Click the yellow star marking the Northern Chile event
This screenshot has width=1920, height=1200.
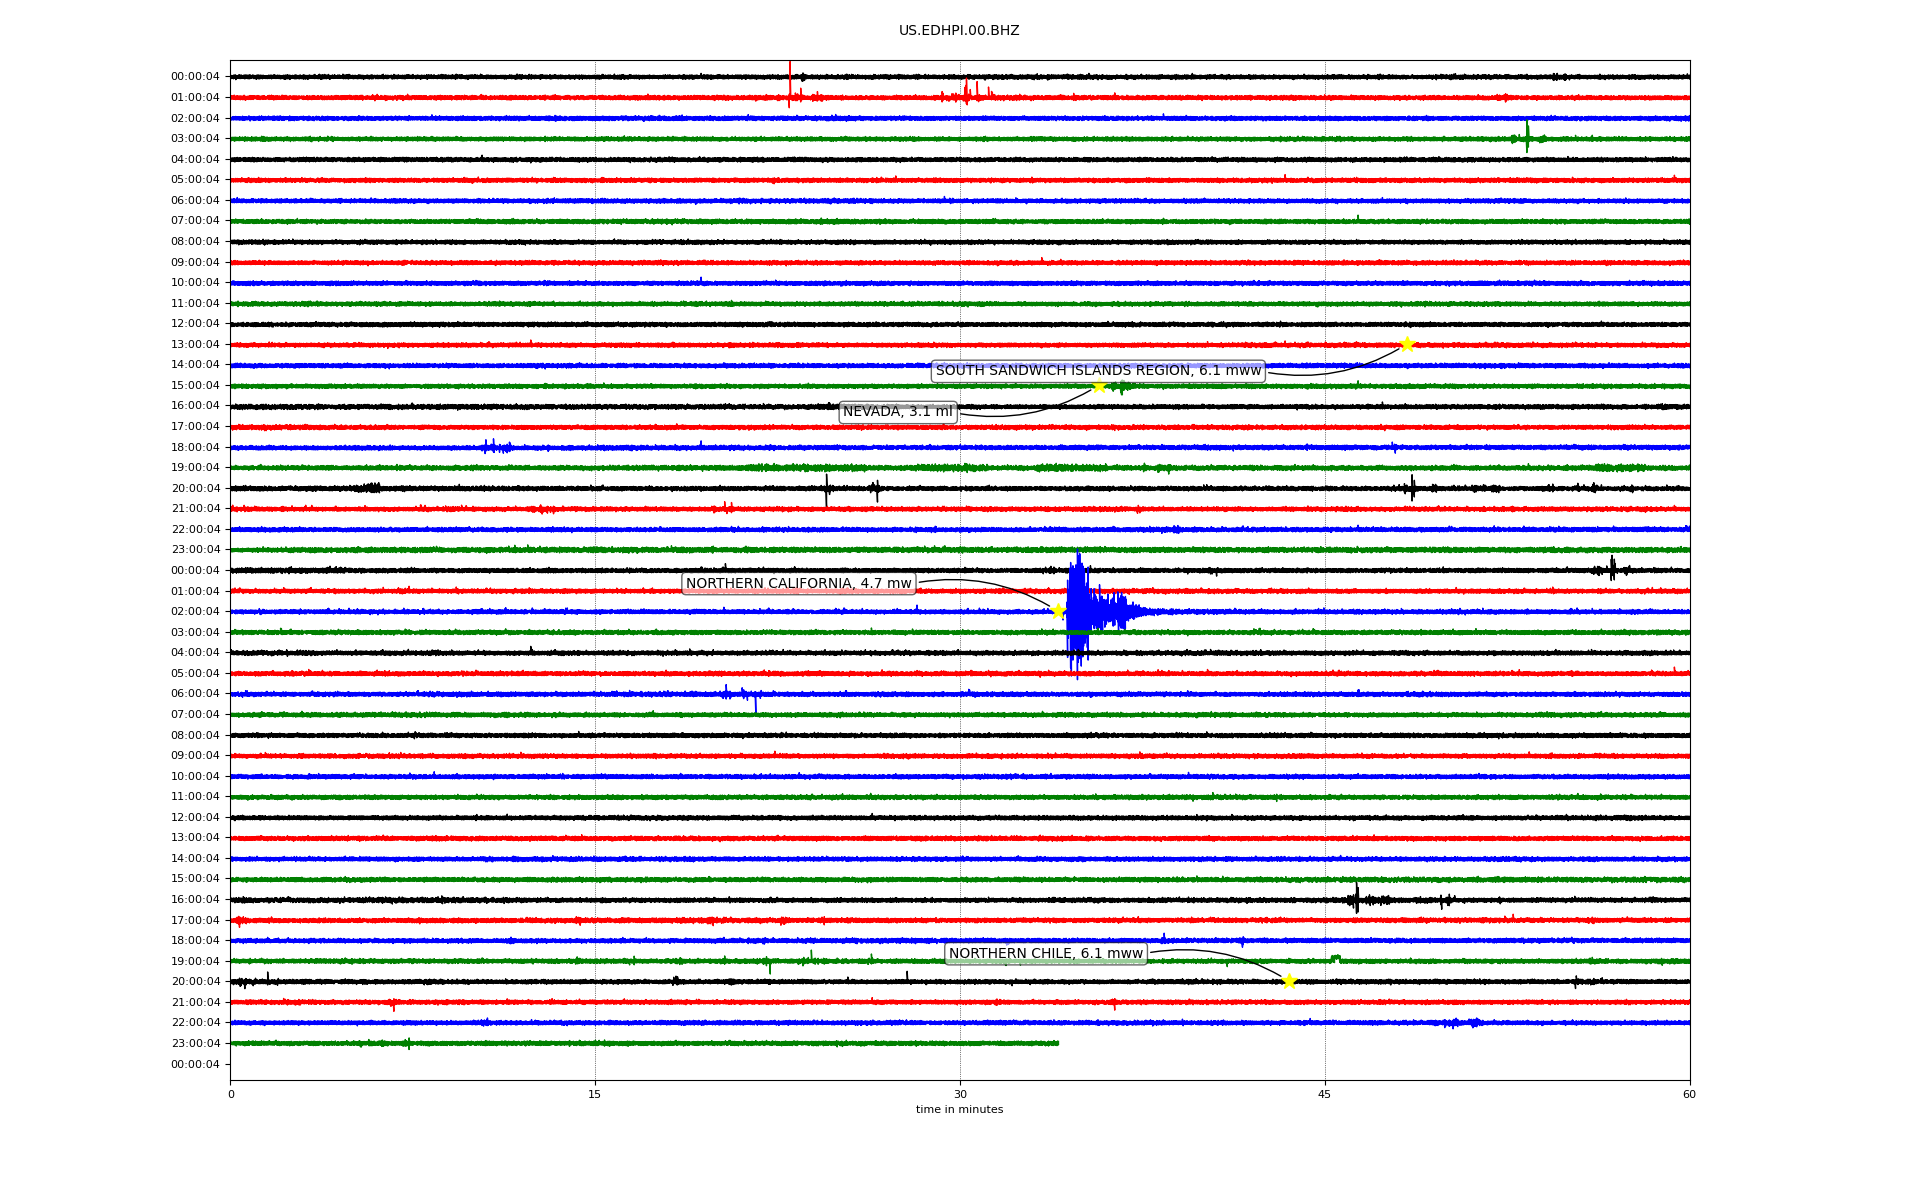click(x=1289, y=981)
